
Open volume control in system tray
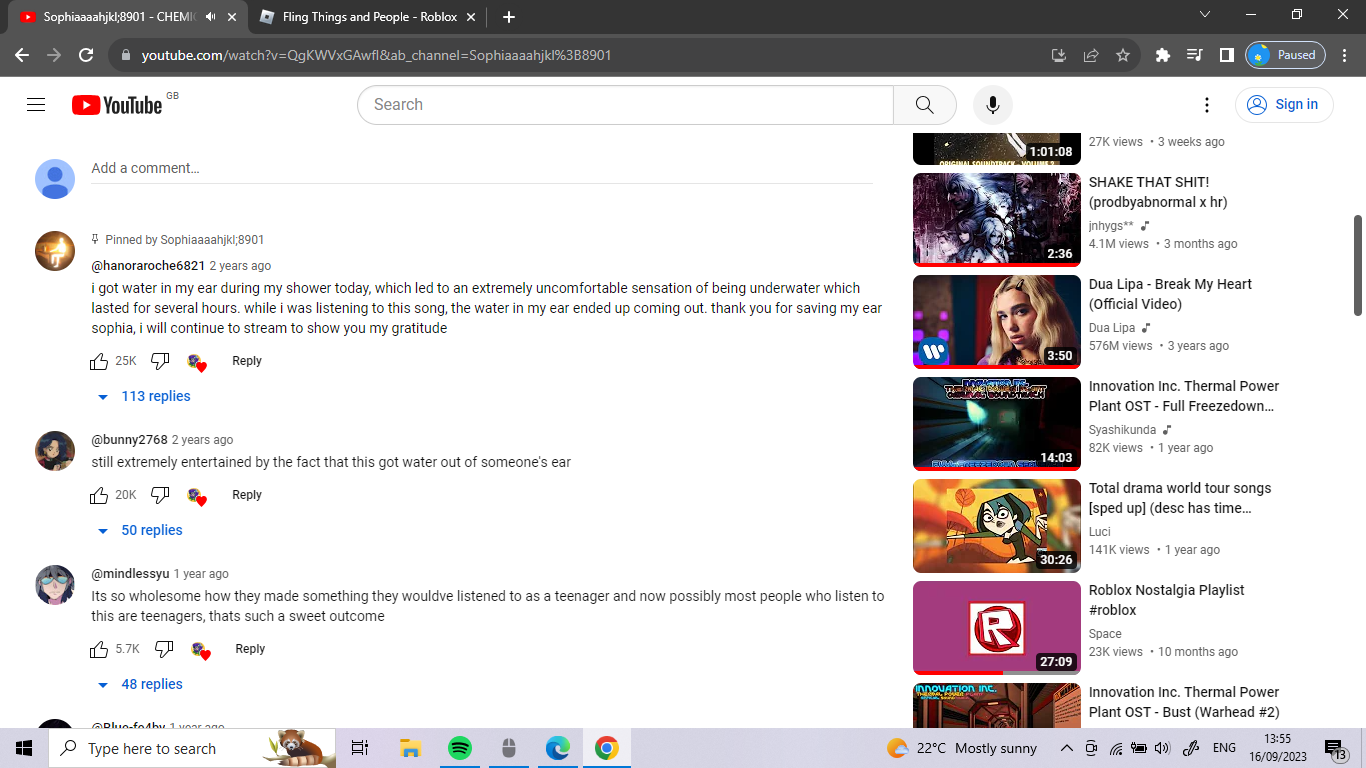[x=1162, y=748]
